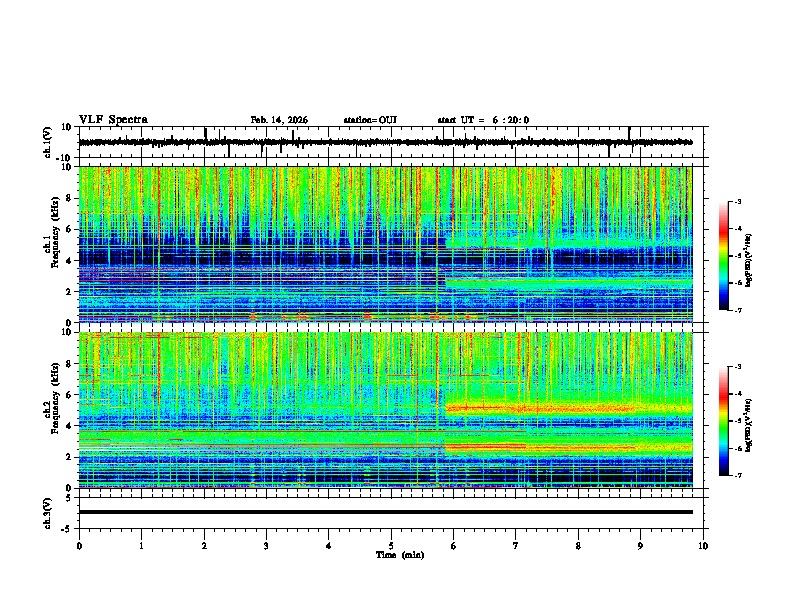Click the '8' kHz tick on ch.1 spectrogram
Image resolution: width=792 pixels, height=612 pixels.
[x=70, y=198]
